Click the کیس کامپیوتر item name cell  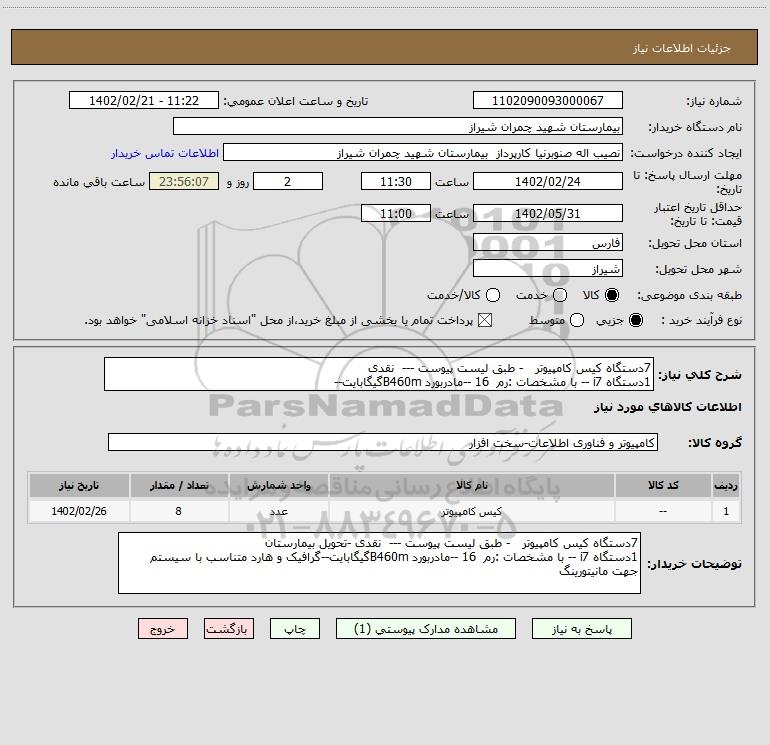click(472, 511)
